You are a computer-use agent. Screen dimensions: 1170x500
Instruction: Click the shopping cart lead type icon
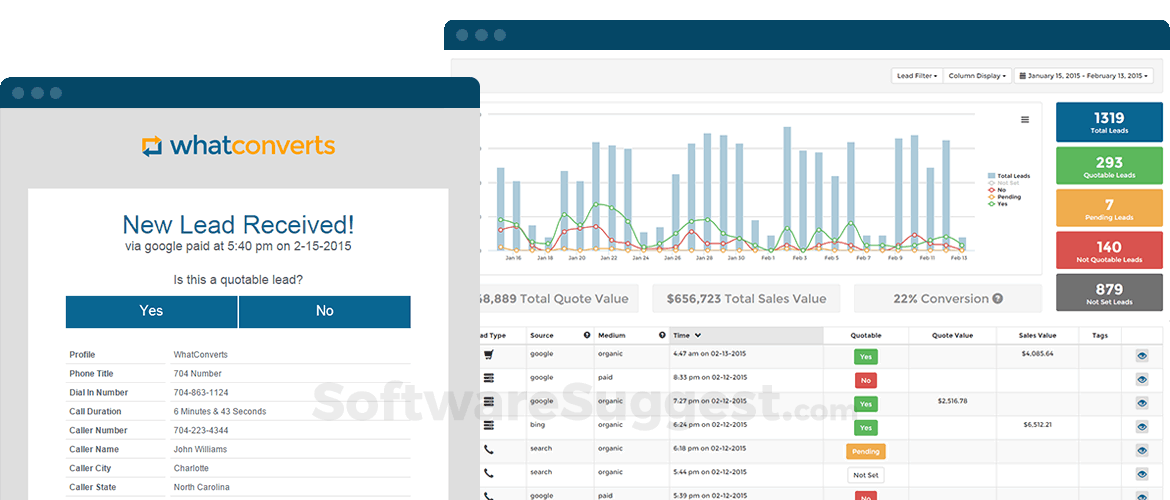click(489, 355)
